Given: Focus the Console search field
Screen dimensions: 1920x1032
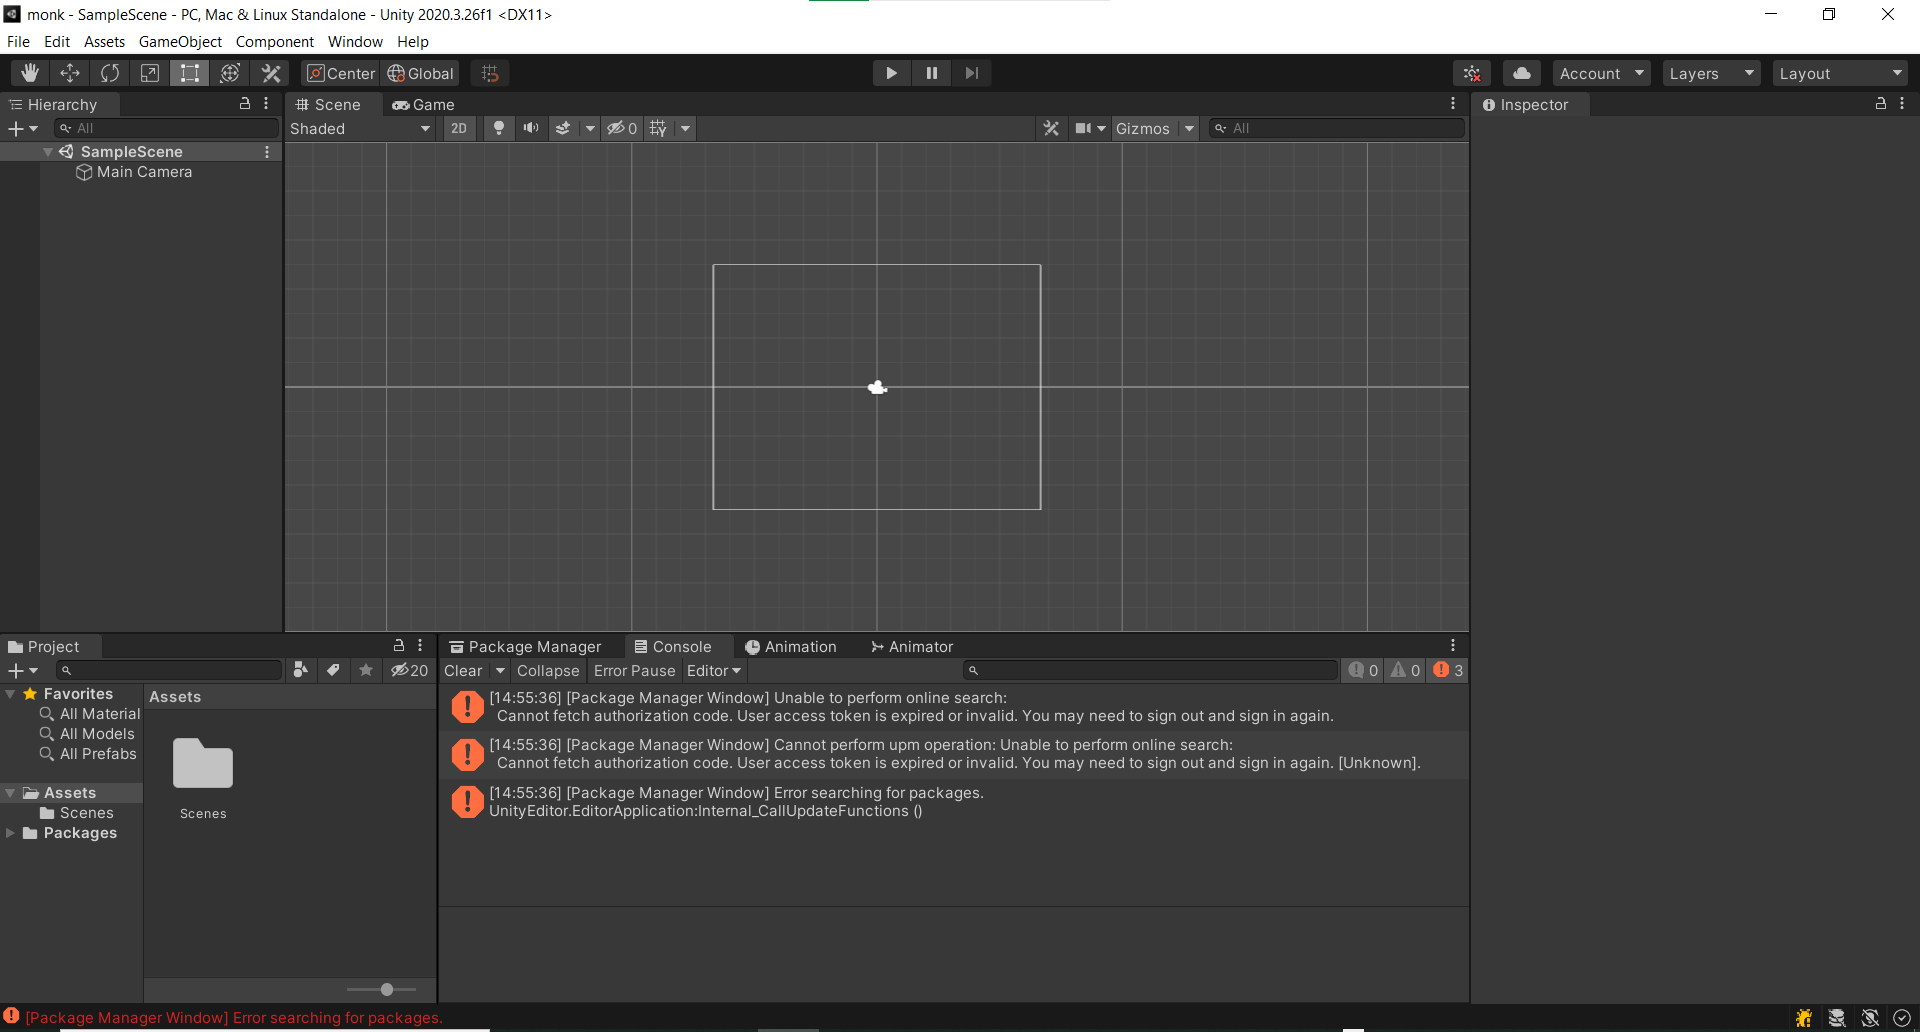Looking at the screenshot, I should 1150,671.
